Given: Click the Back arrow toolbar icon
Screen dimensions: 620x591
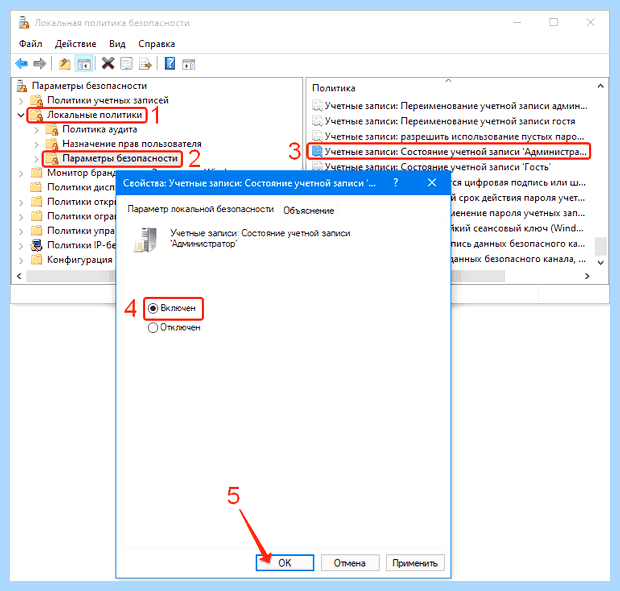Looking at the screenshot, I should (x=21, y=63).
